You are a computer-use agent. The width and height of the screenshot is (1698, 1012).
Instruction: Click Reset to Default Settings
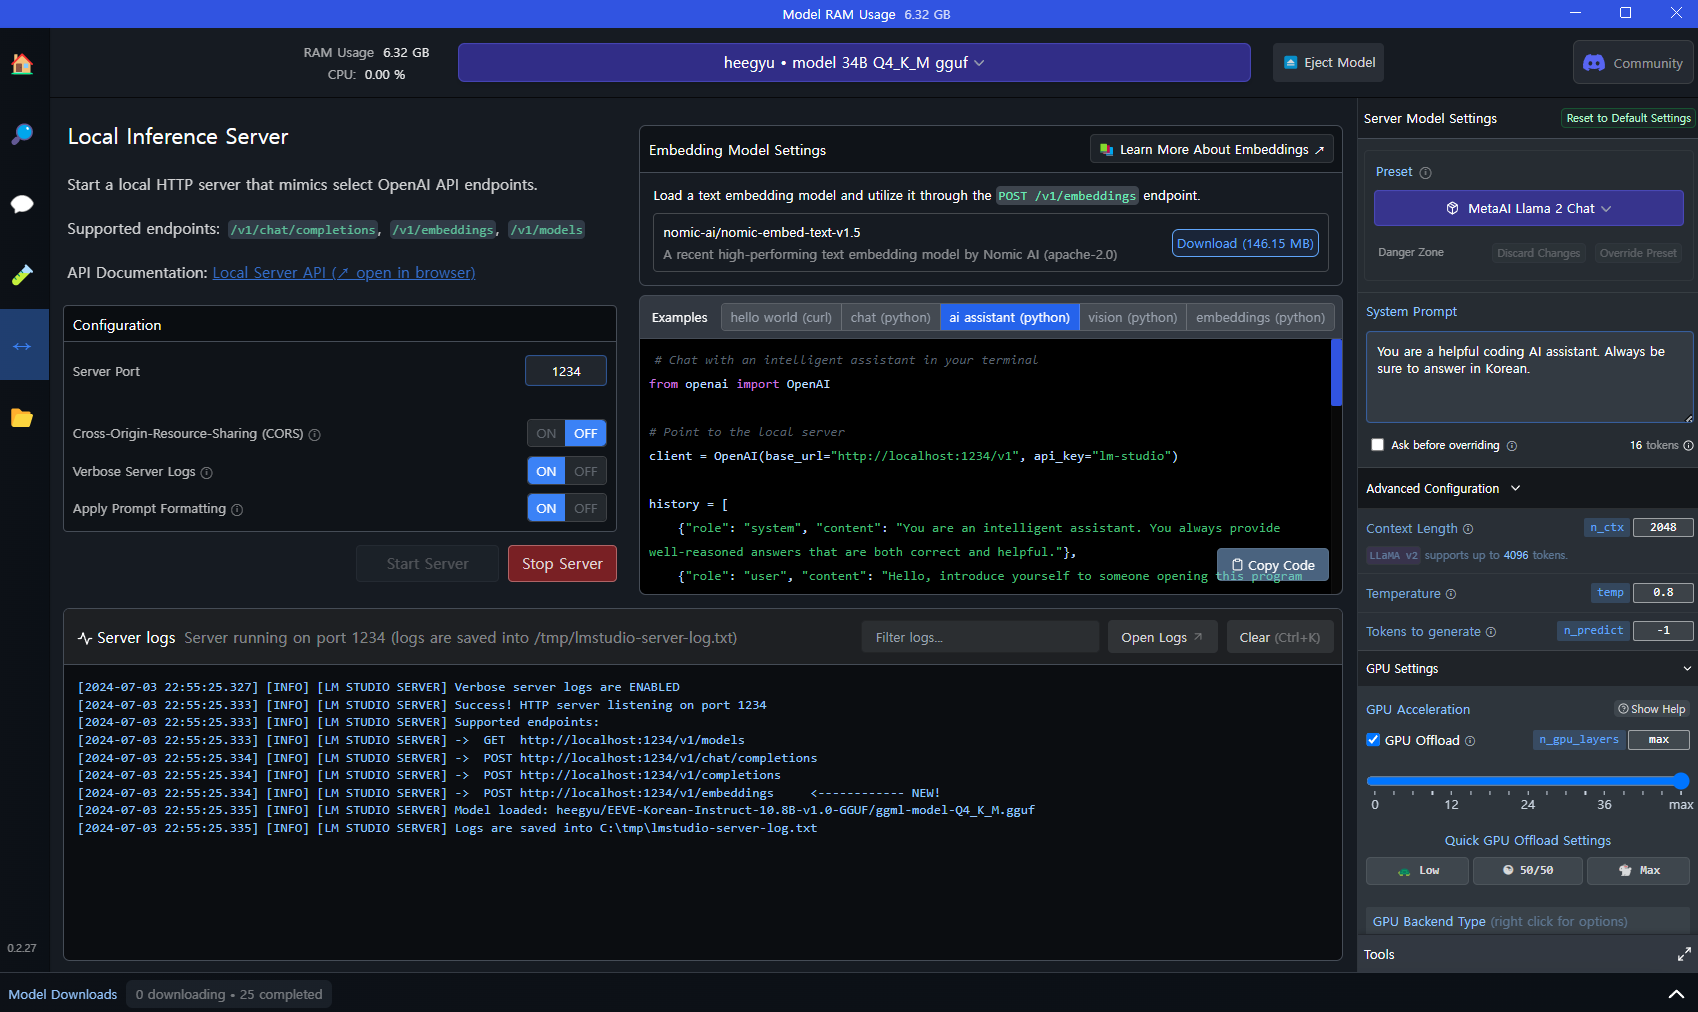tap(1628, 118)
